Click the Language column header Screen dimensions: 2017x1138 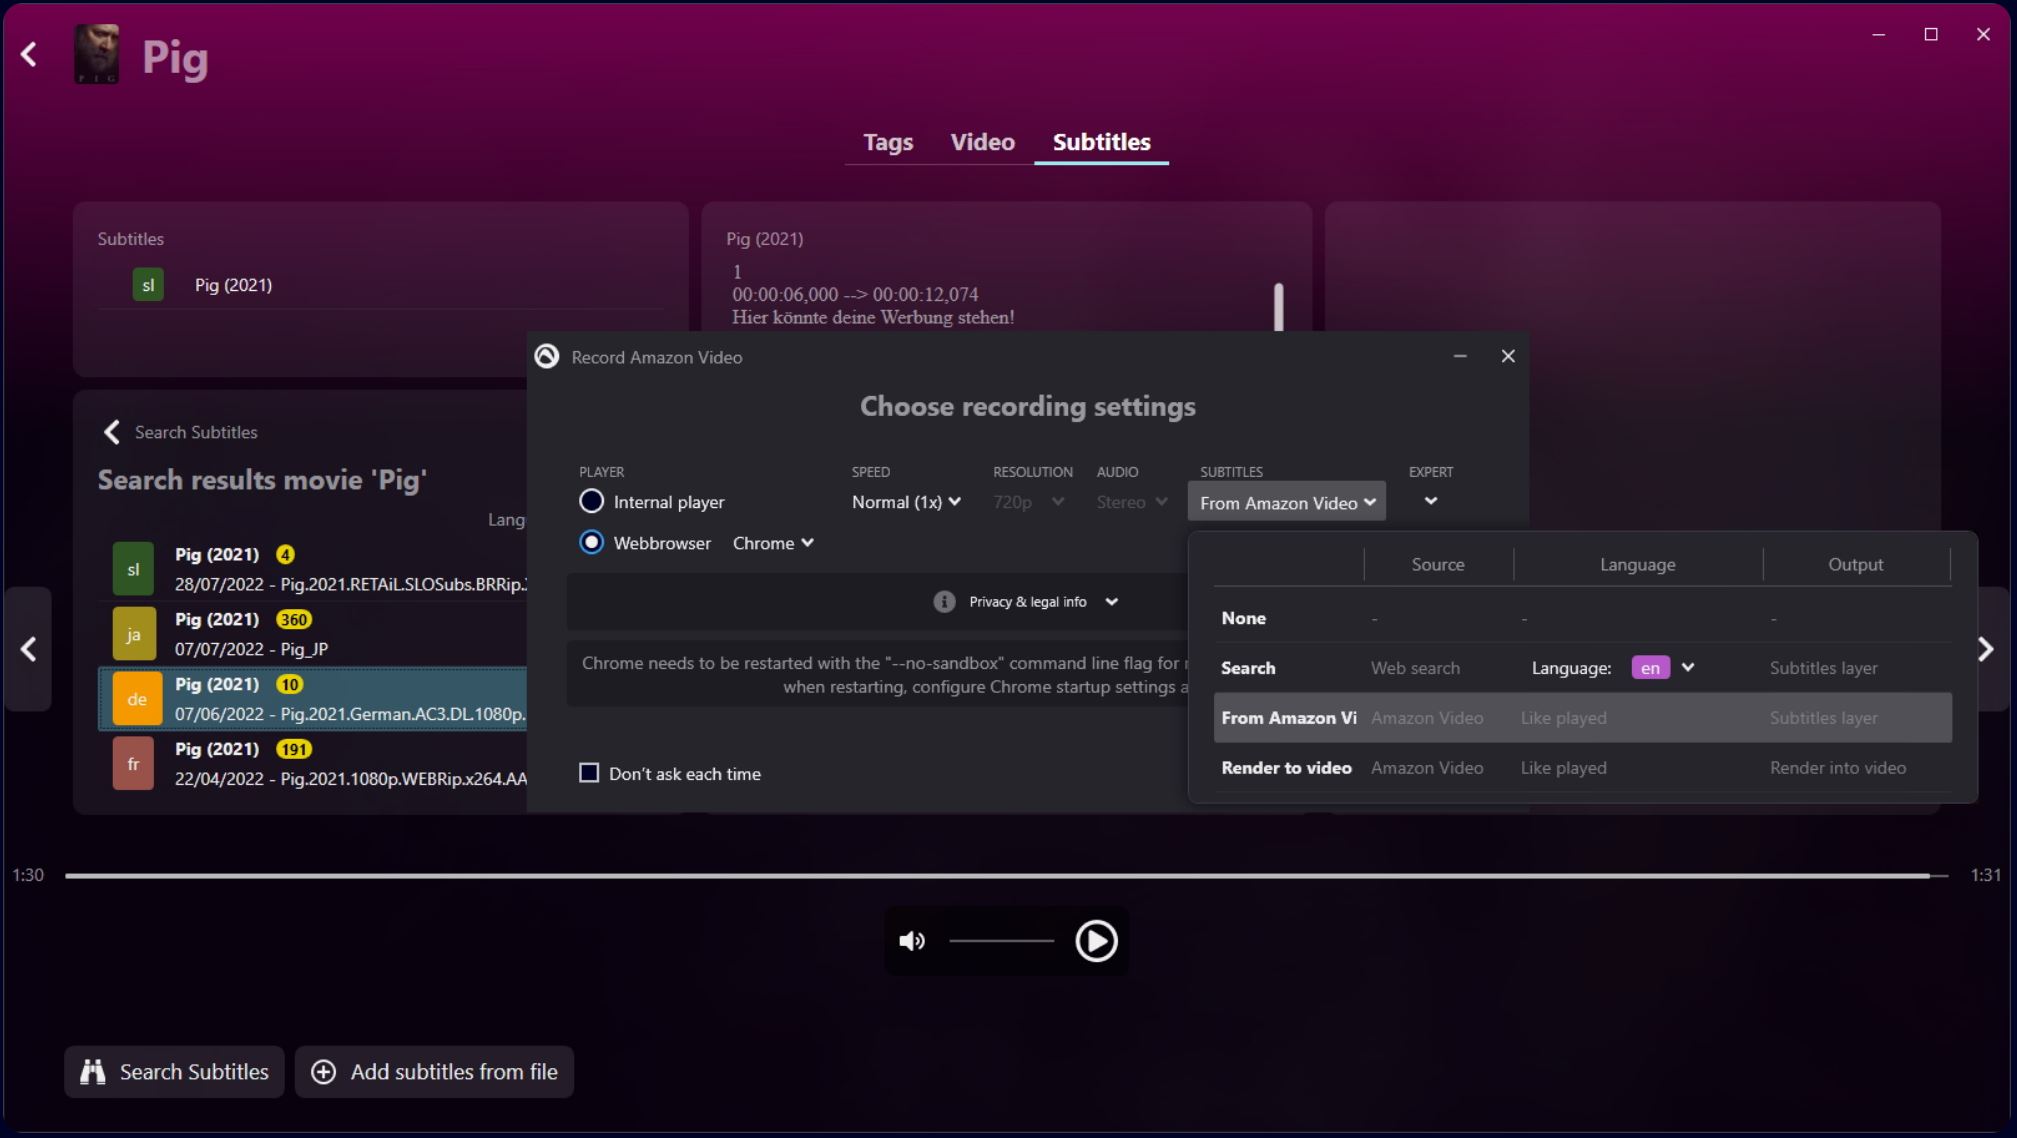pos(1637,565)
